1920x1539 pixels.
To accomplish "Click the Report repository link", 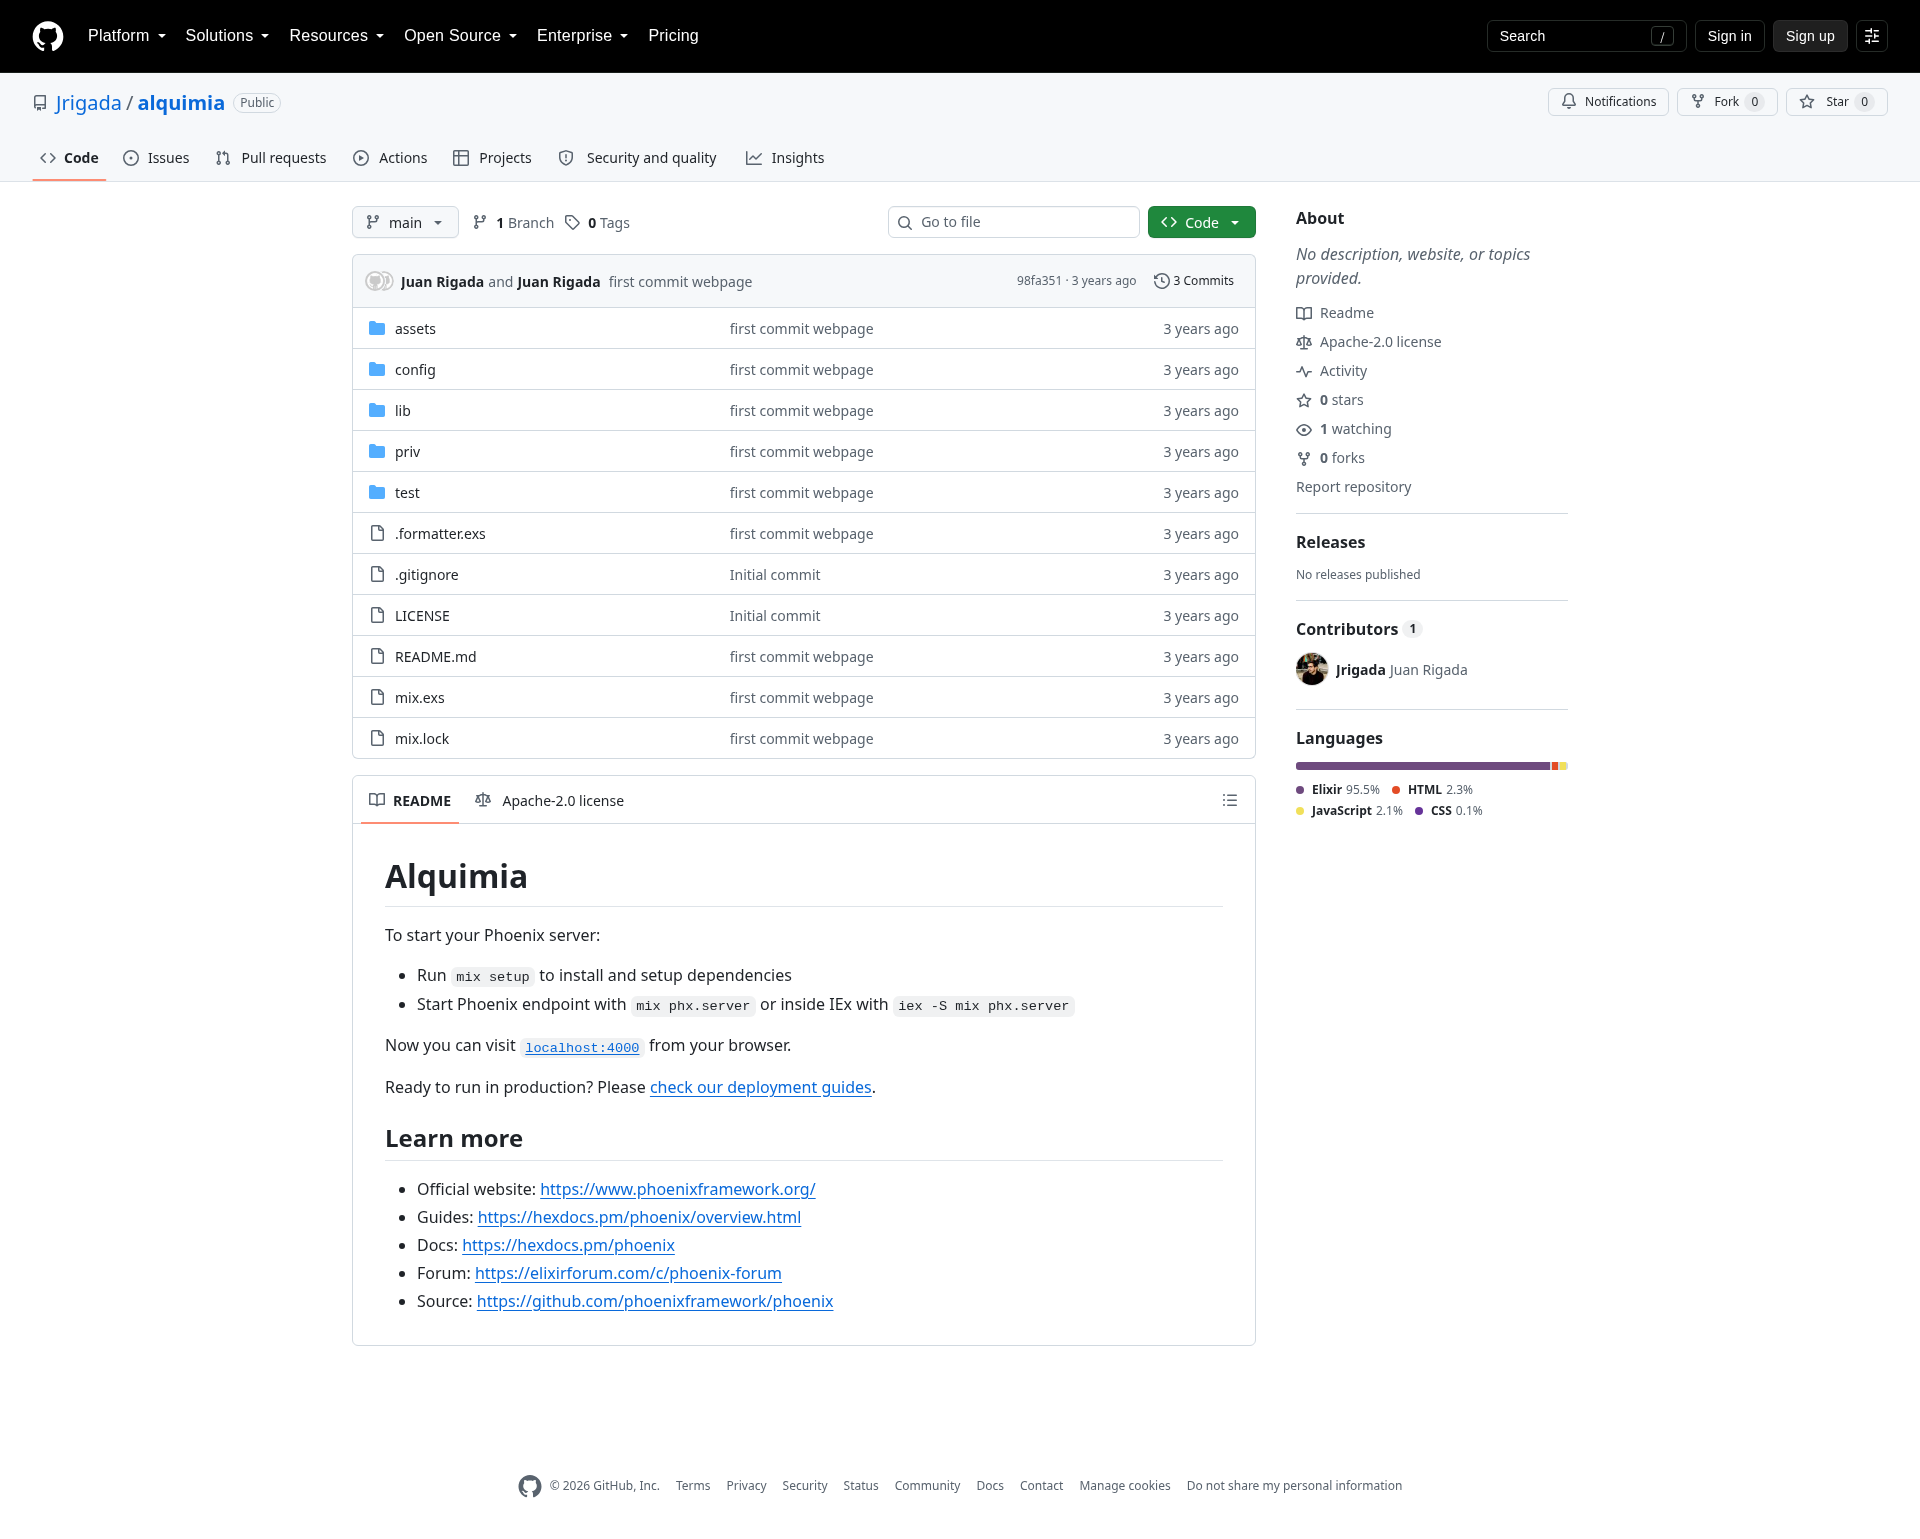I will click(x=1354, y=488).
